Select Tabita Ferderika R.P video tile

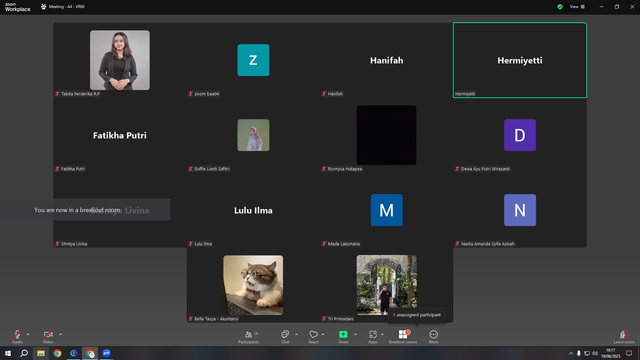pyautogui.click(x=120, y=60)
